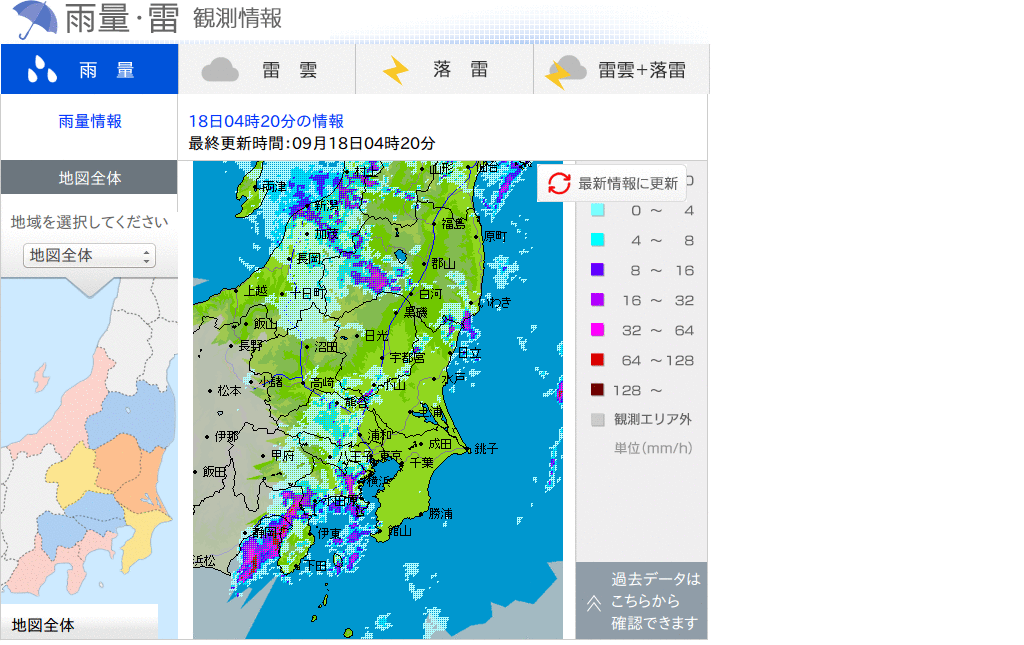
Task: Click the 観測エリア外 gray swatch
Action: pyautogui.click(x=598, y=420)
